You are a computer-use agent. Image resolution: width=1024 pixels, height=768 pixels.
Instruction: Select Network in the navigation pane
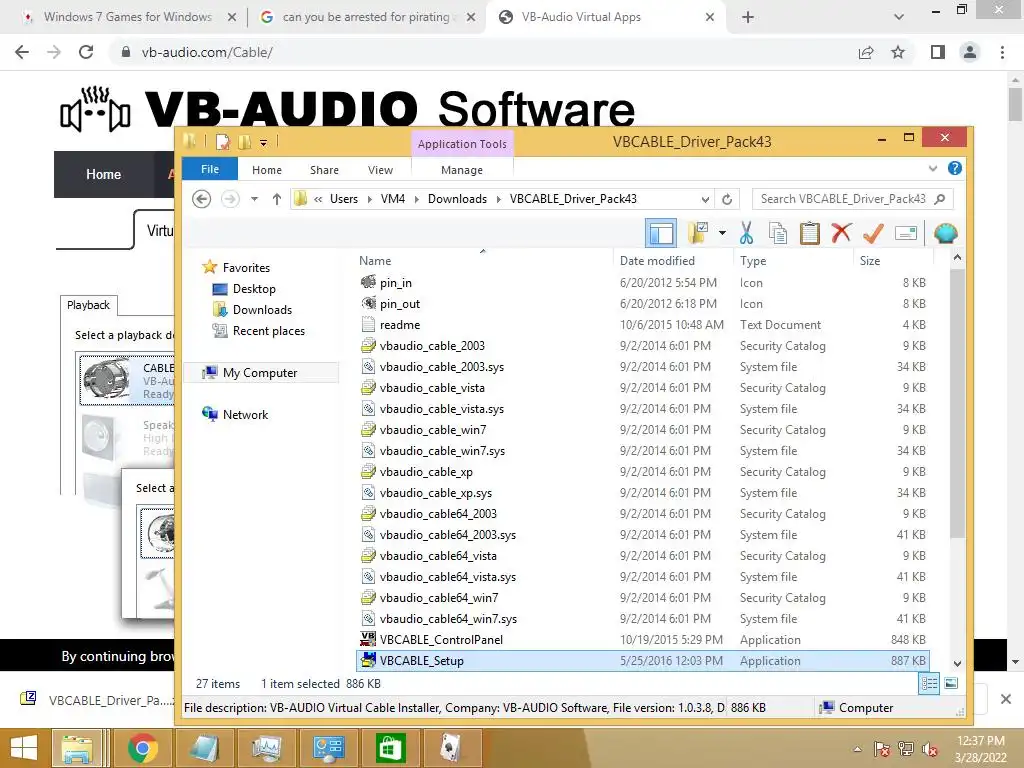pyautogui.click(x=245, y=415)
